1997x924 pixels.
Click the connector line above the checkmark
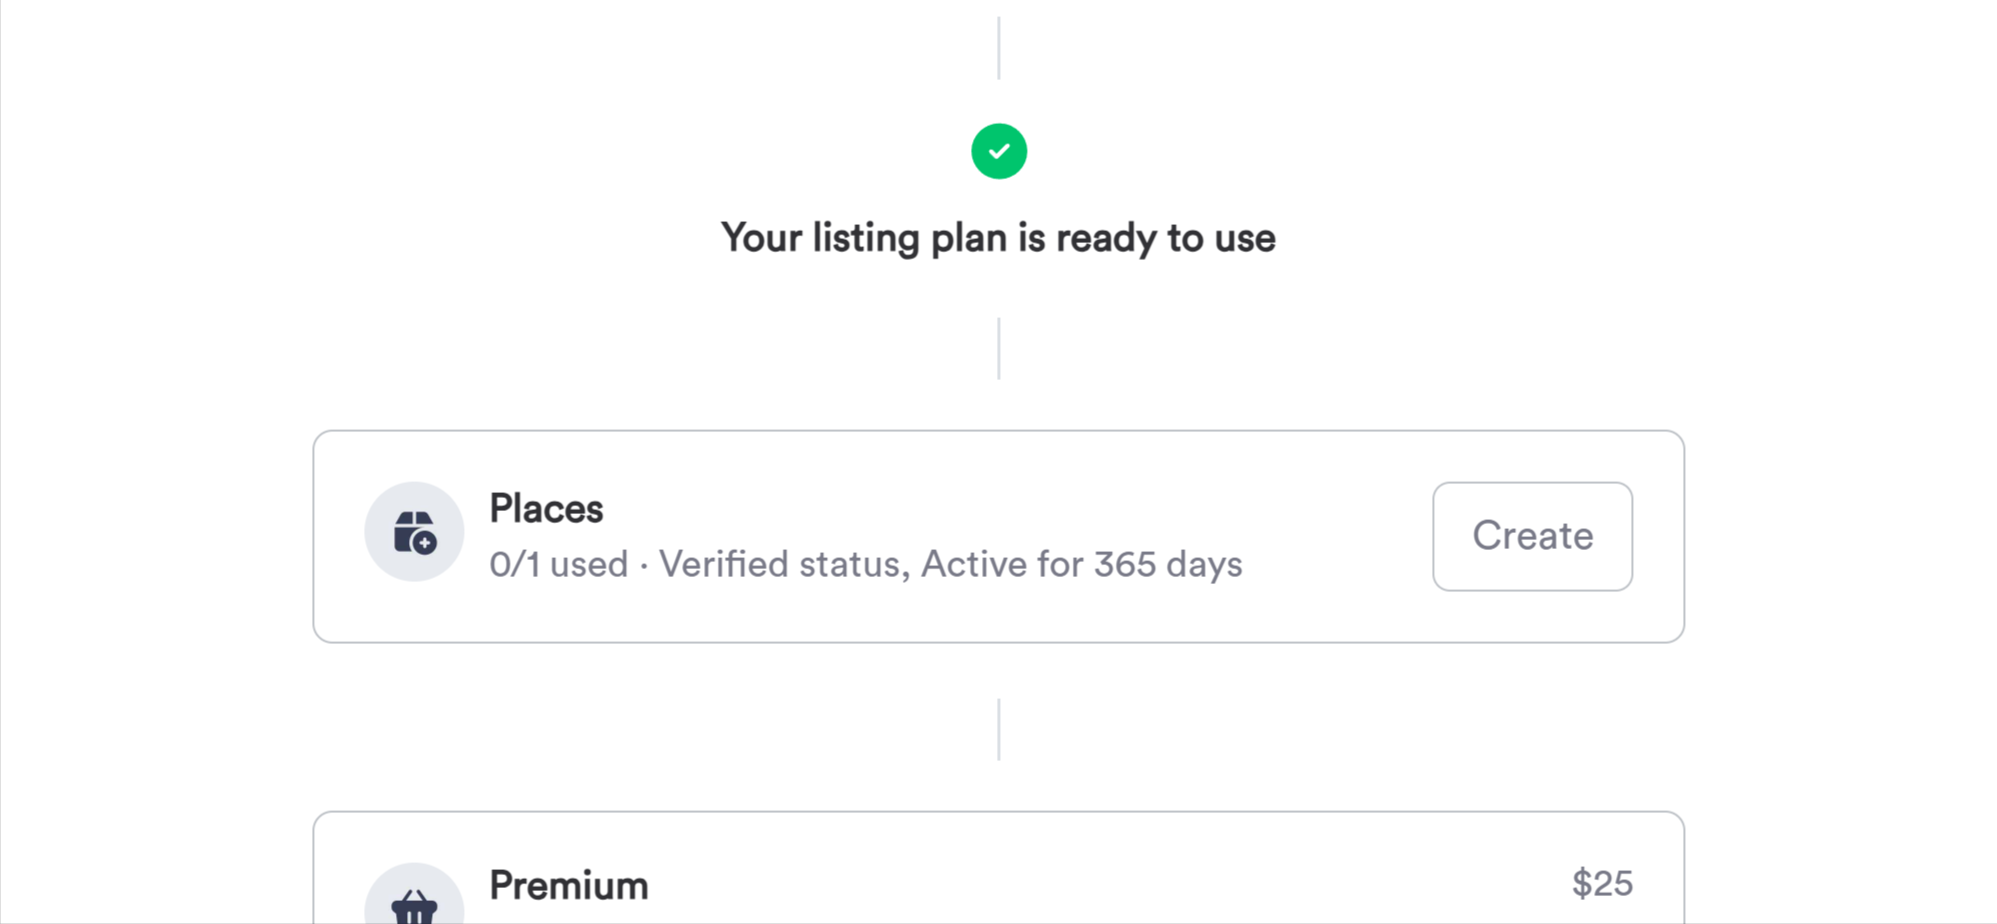click(998, 48)
